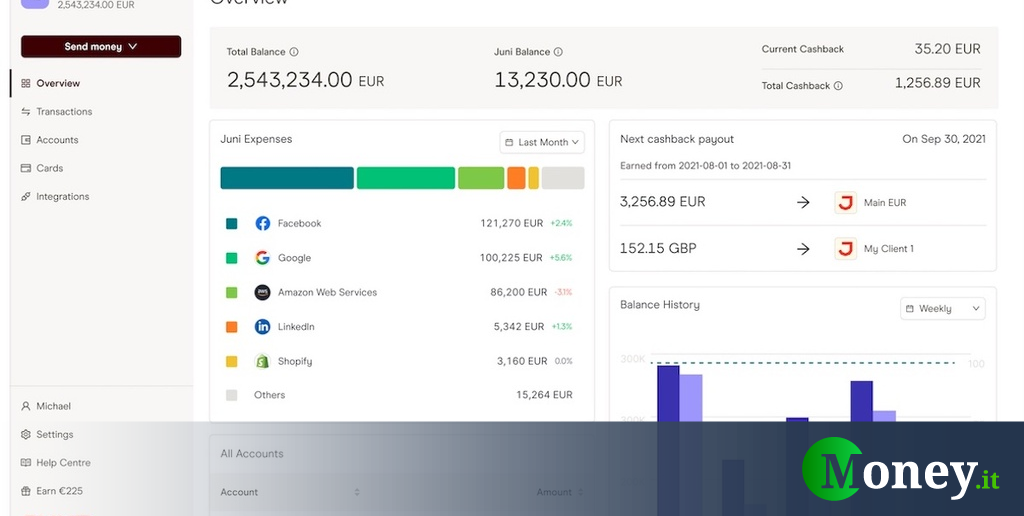Image resolution: width=1024 pixels, height=516 pixels.
Task: Open the Weekly balance history dropdown
Action: 943,308
